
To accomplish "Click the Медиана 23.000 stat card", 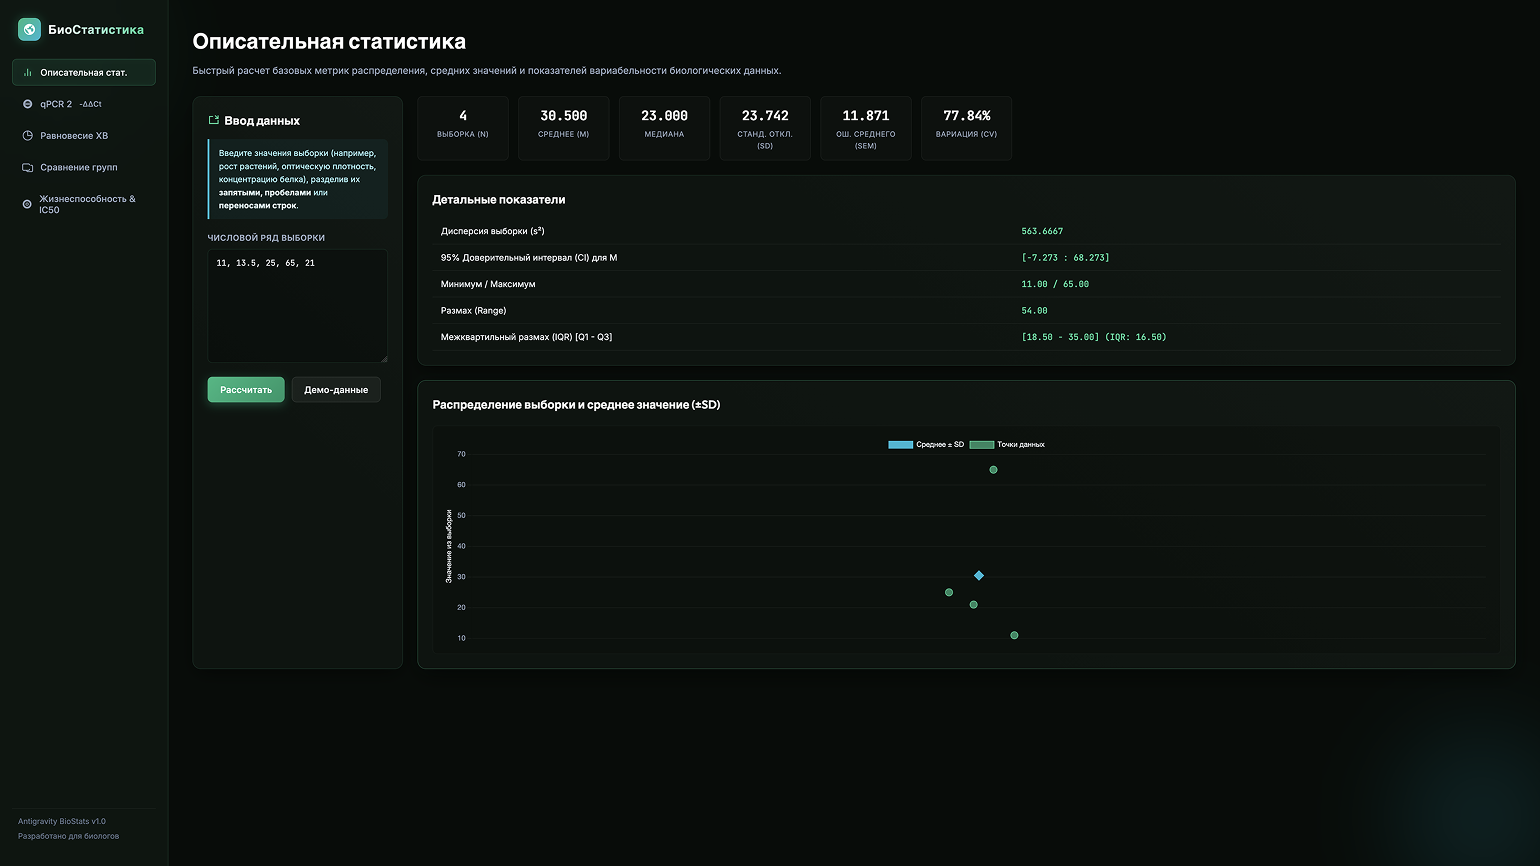I will pyautogui.click(x=664, y=128).
